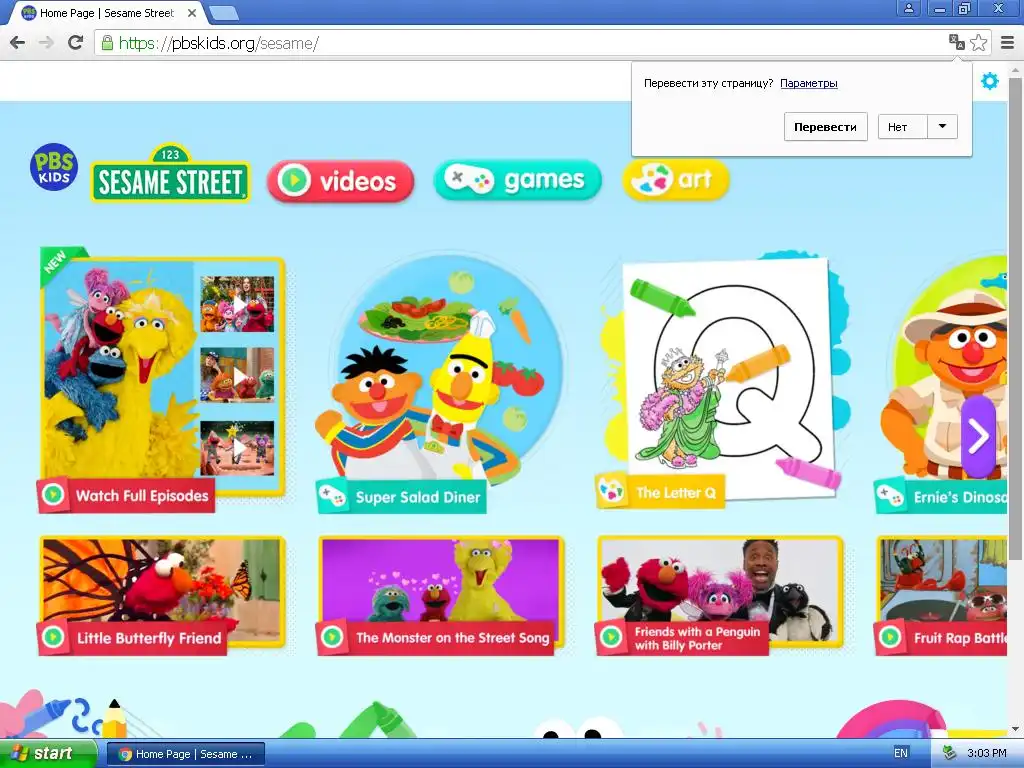Click the browser forward arrow

click(46, 43)
